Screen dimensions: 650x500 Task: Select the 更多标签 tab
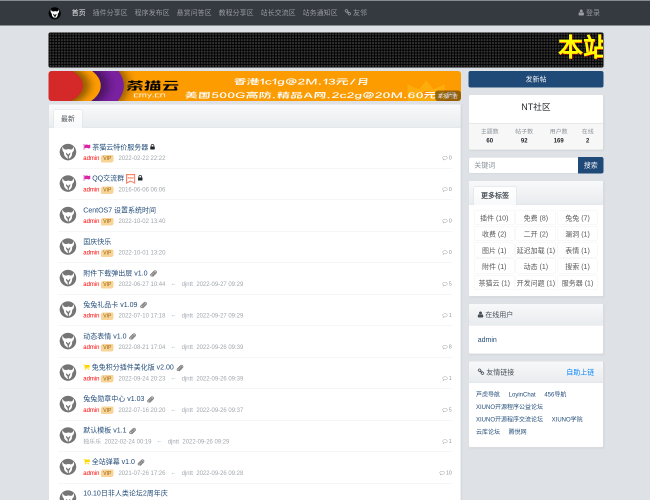point(494,196)
